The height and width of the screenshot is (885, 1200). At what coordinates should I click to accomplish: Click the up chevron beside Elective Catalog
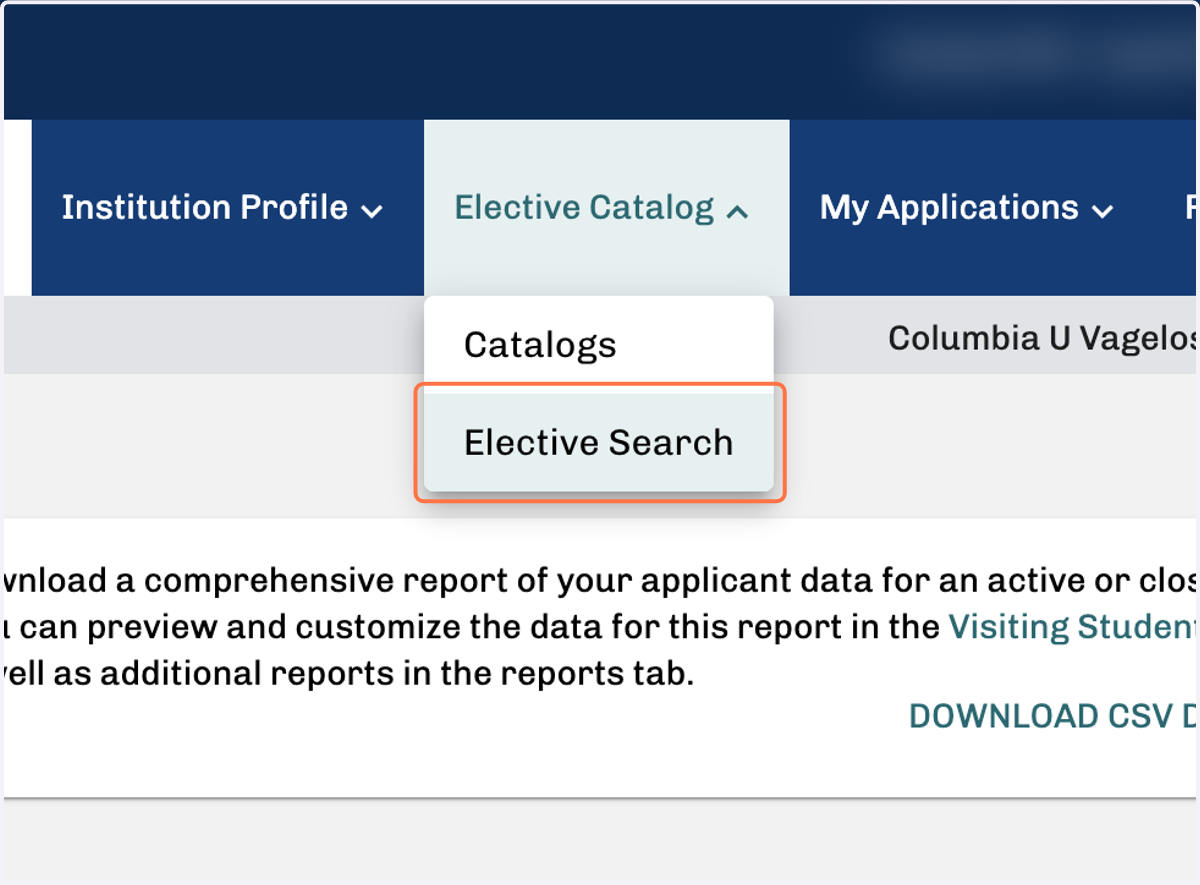[738, 211]
